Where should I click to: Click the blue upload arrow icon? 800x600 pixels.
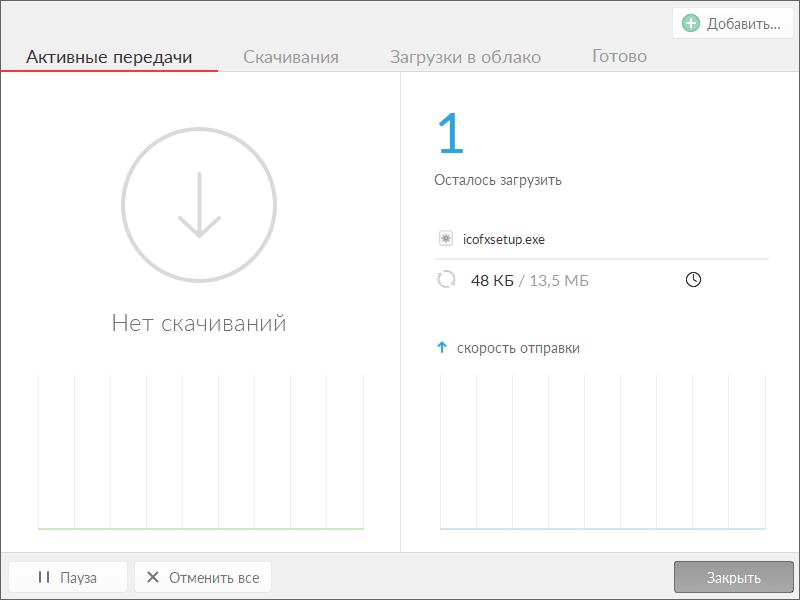tap(441, 348)
